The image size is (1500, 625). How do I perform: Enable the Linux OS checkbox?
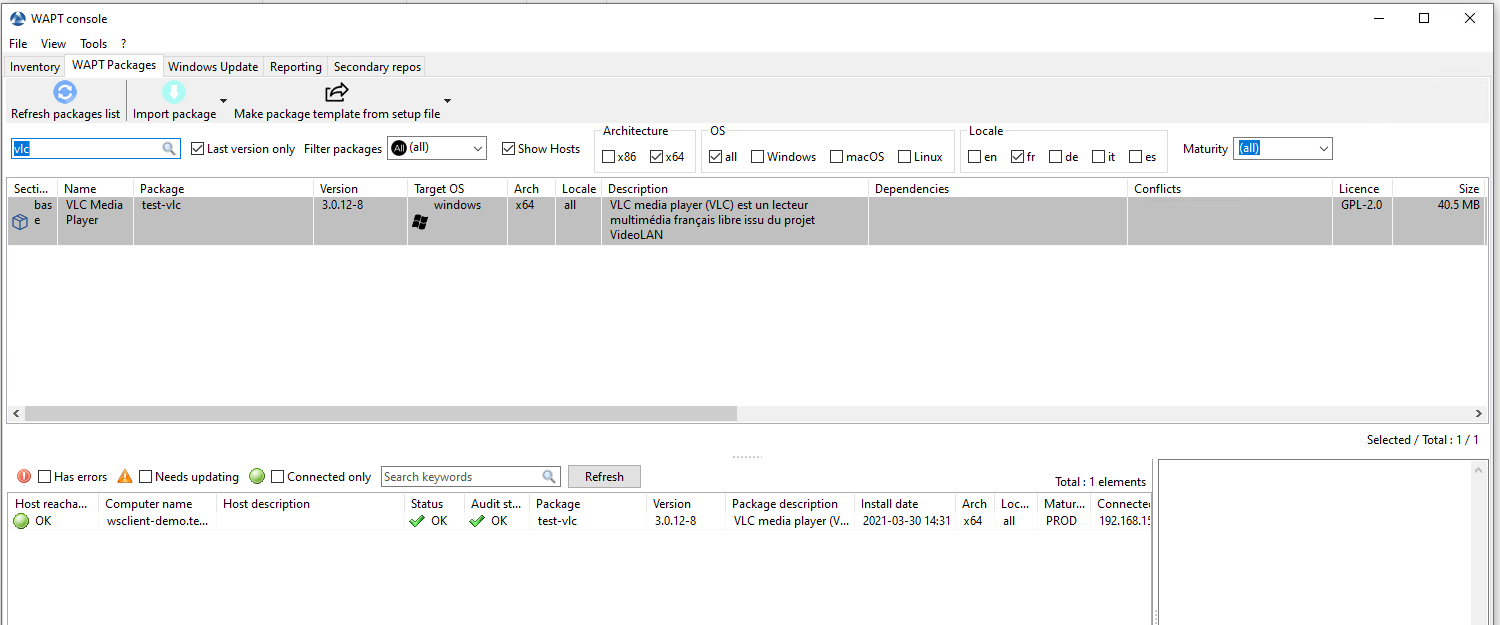click(904, 157)
